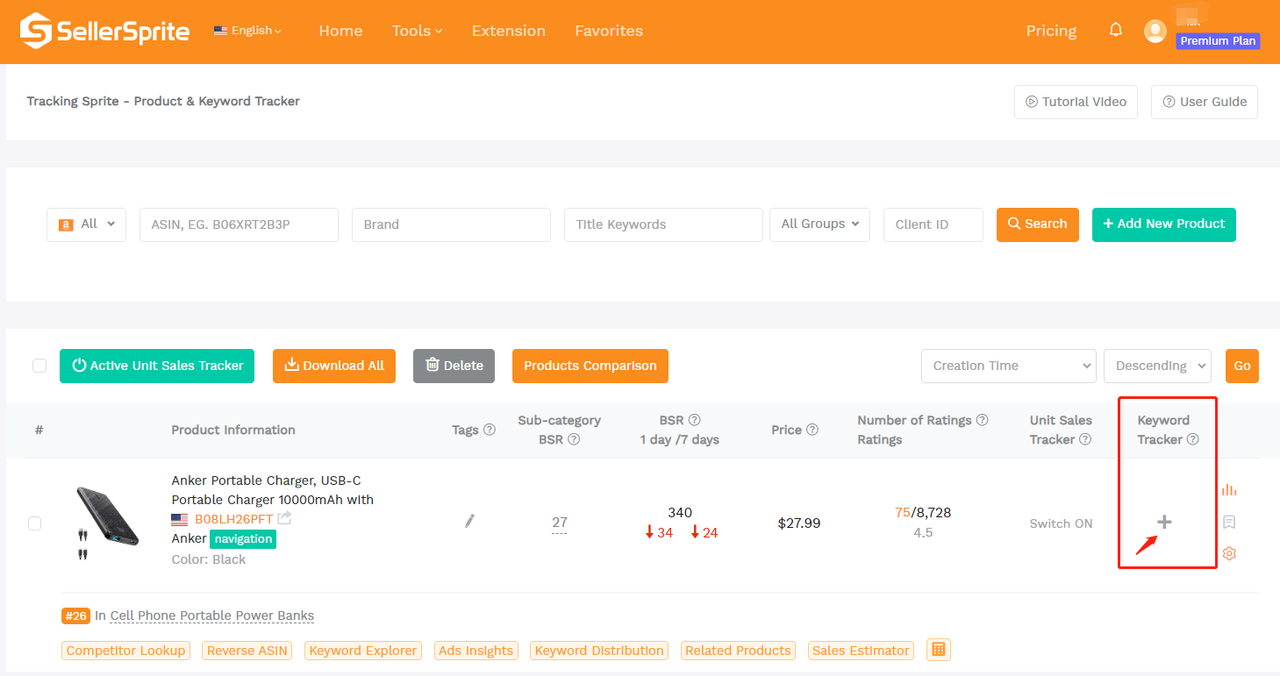1280x676 pixels.
Task: Open the Creation Time sort dropdown
Action: point(1008,366)
